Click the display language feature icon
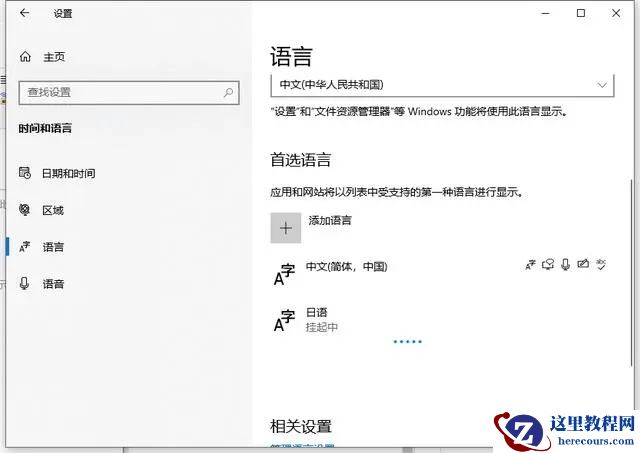The image size is (640, 453). pos(530,264)
